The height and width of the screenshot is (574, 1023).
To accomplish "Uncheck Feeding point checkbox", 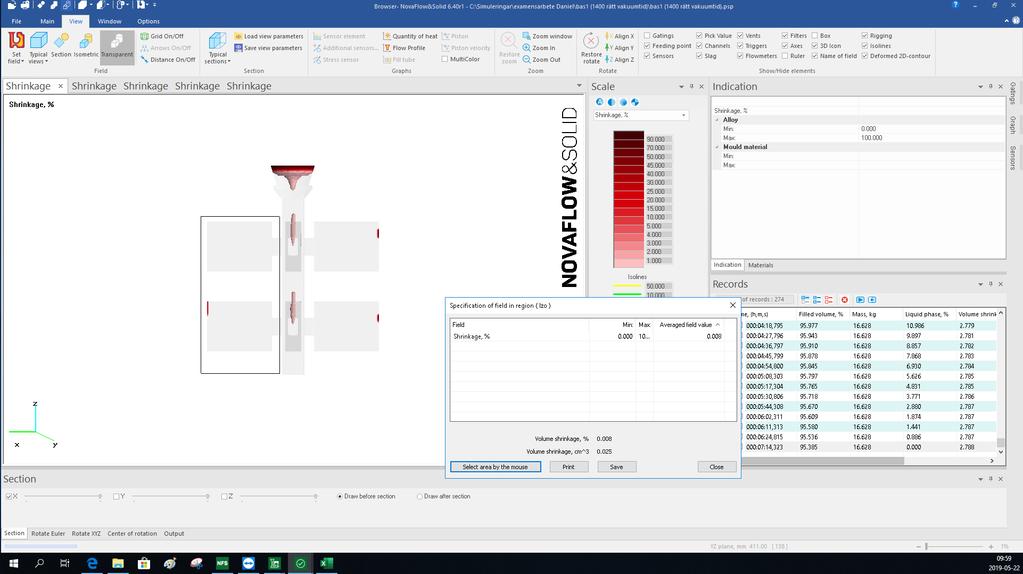I will (x=647, y=46).
